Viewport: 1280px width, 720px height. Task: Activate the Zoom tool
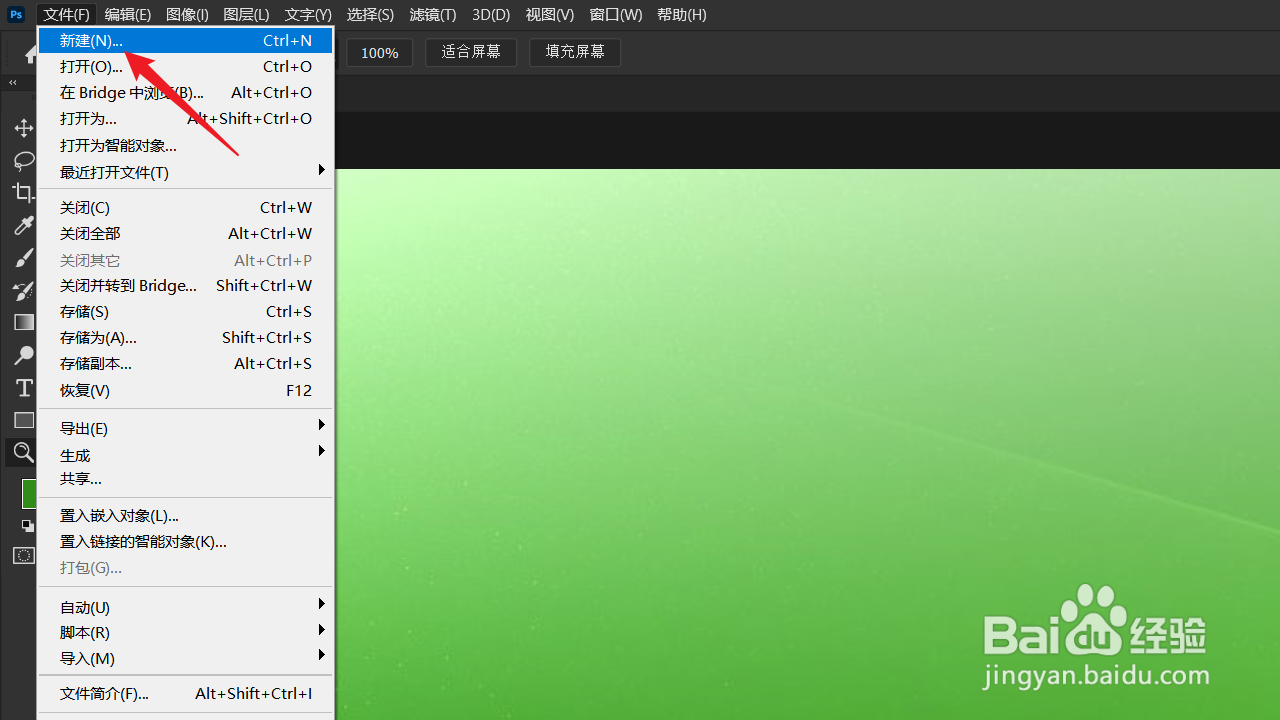24,452
